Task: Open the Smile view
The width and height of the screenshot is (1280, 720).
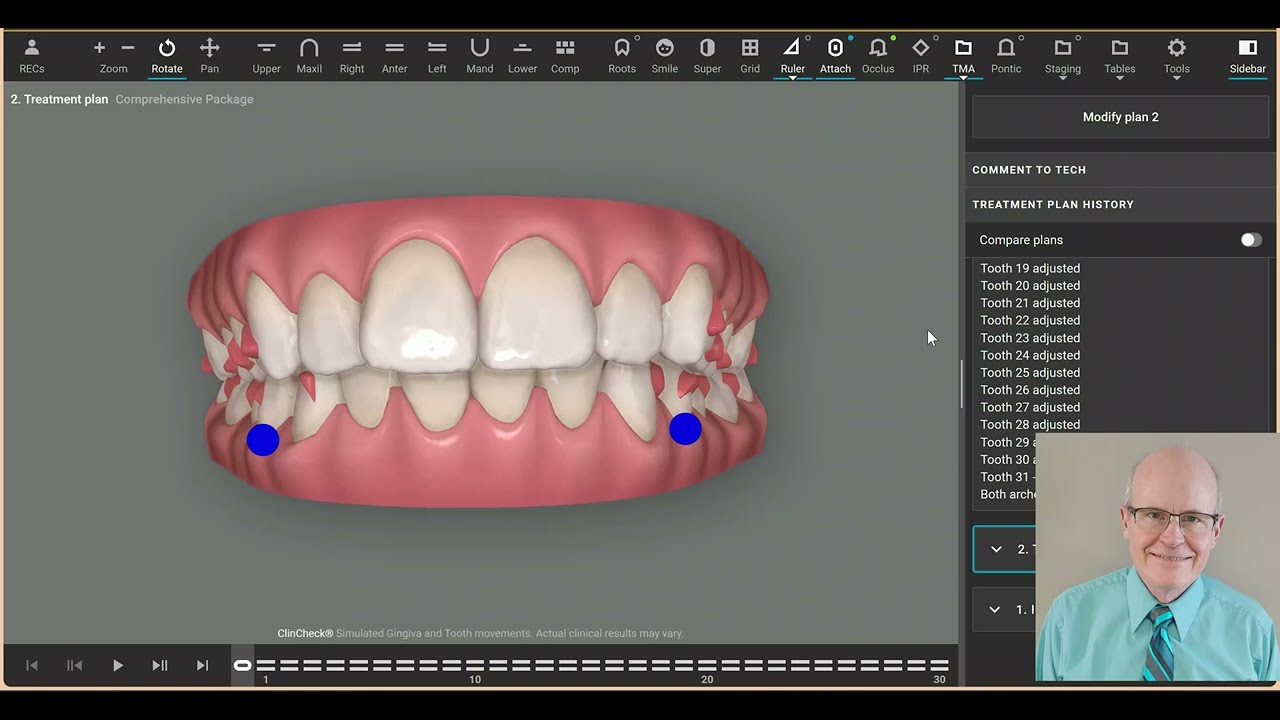Action: (x=665, y=56)
